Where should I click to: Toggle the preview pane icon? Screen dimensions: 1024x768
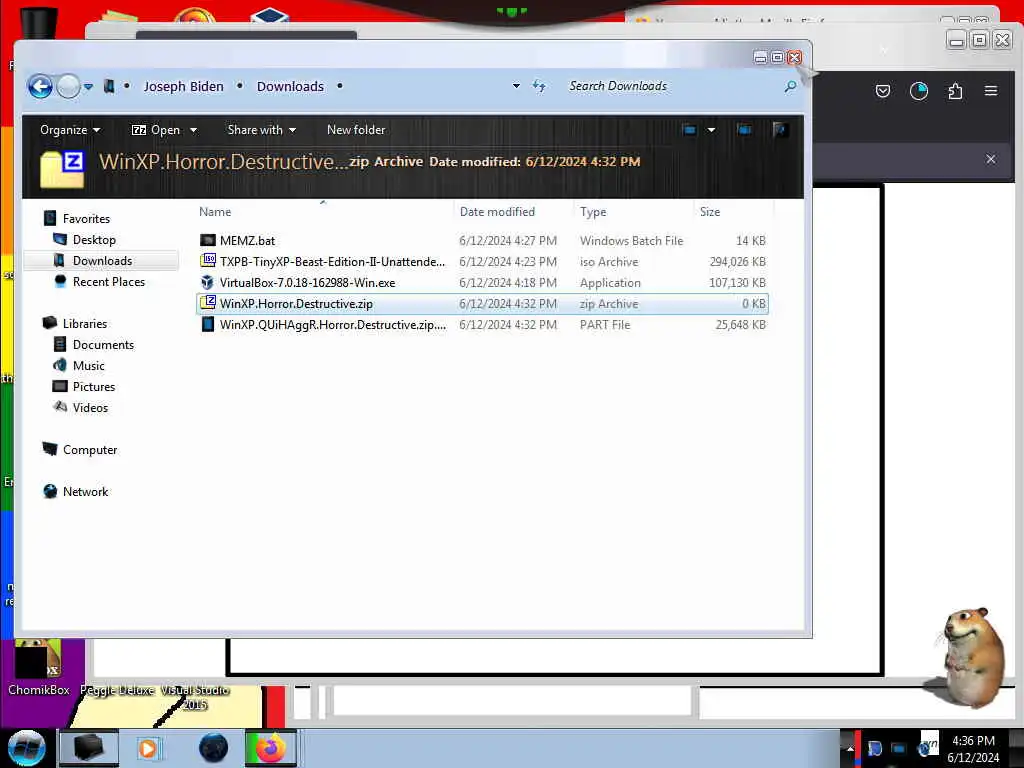(744, 130)
